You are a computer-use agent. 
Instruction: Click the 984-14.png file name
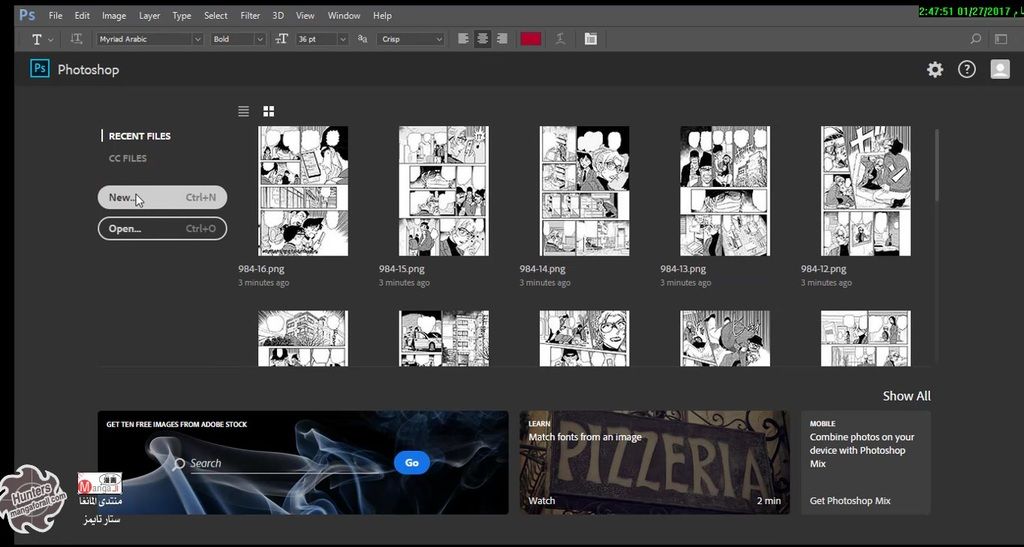542,269
